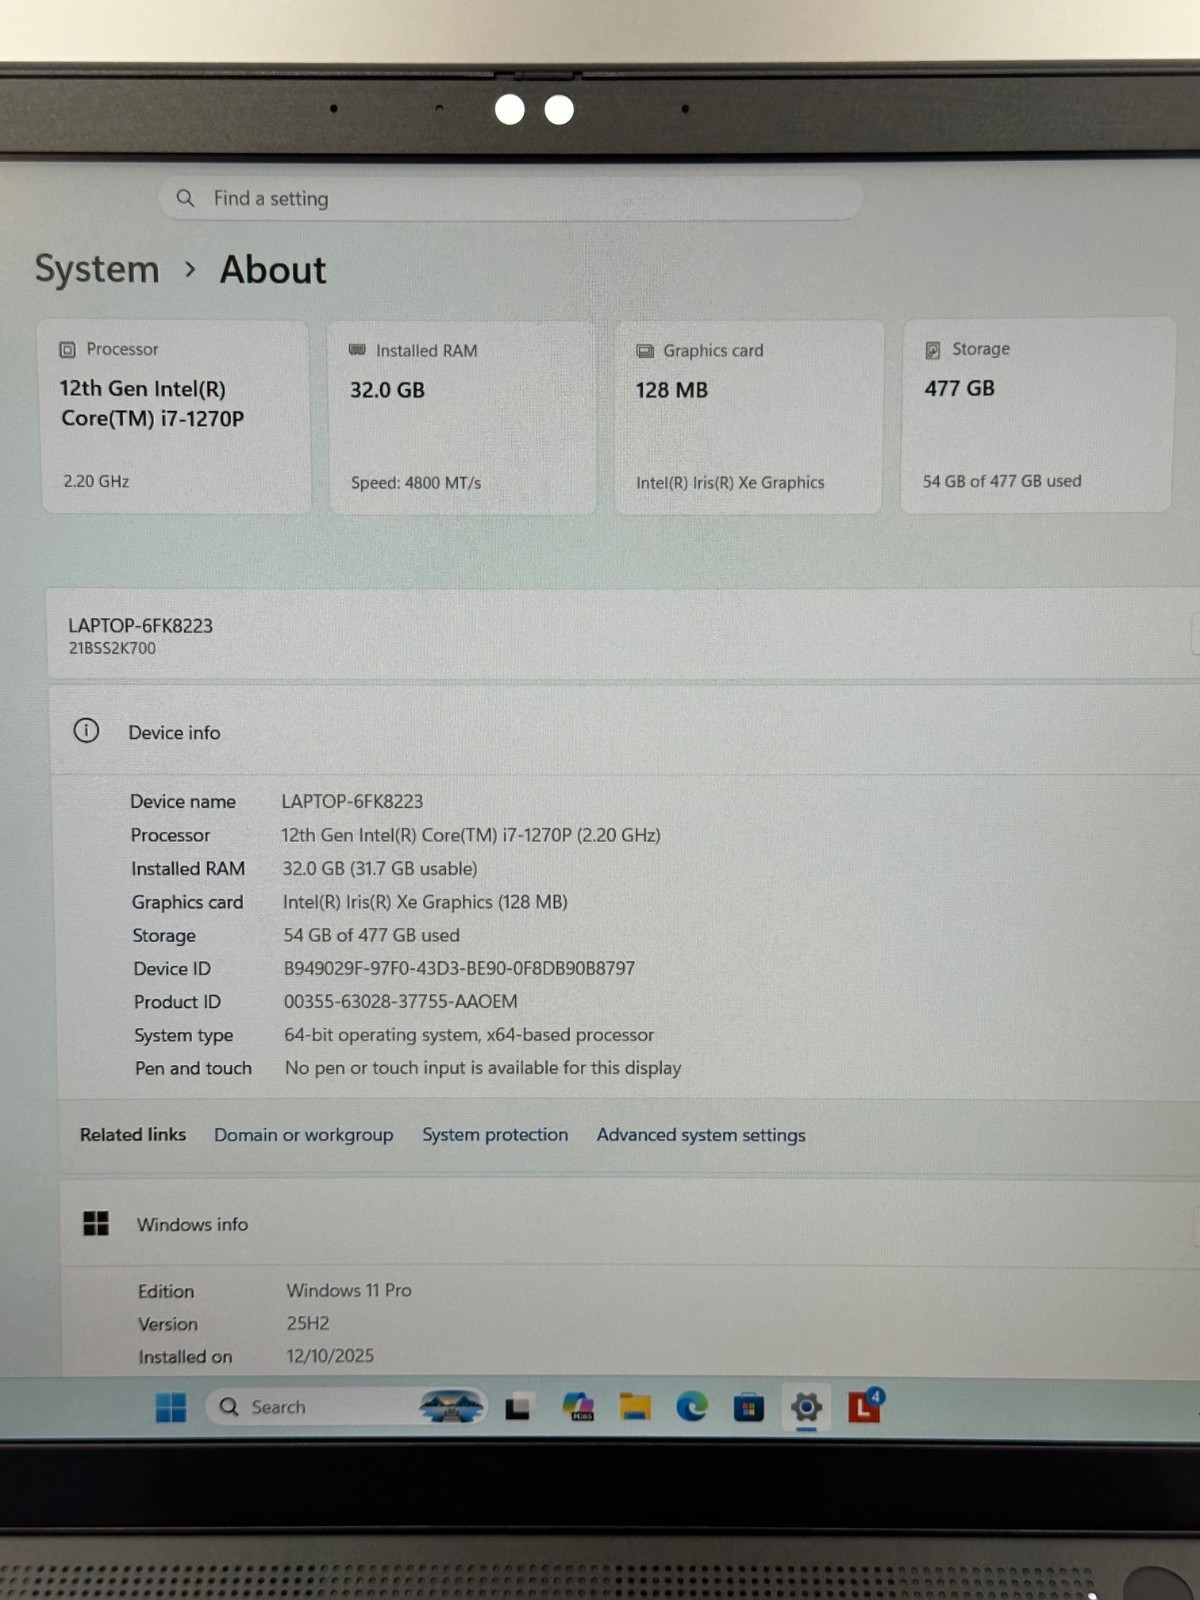The height and width of the screenshot is (1600, 1200).
Task: Select Installed RAM value 32.0 GB (31.7 GB usable)
Action: [380, 868]
